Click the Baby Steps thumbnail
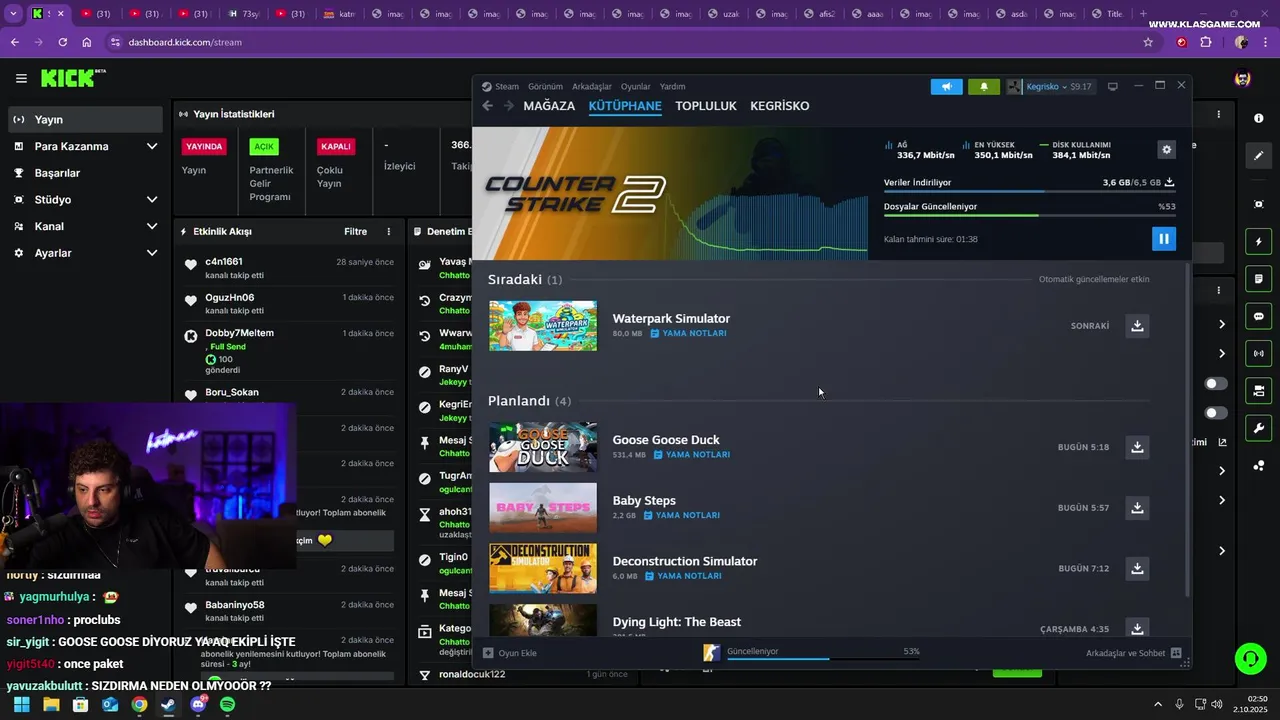This screenshot has width=1280, height=720. 543,508
